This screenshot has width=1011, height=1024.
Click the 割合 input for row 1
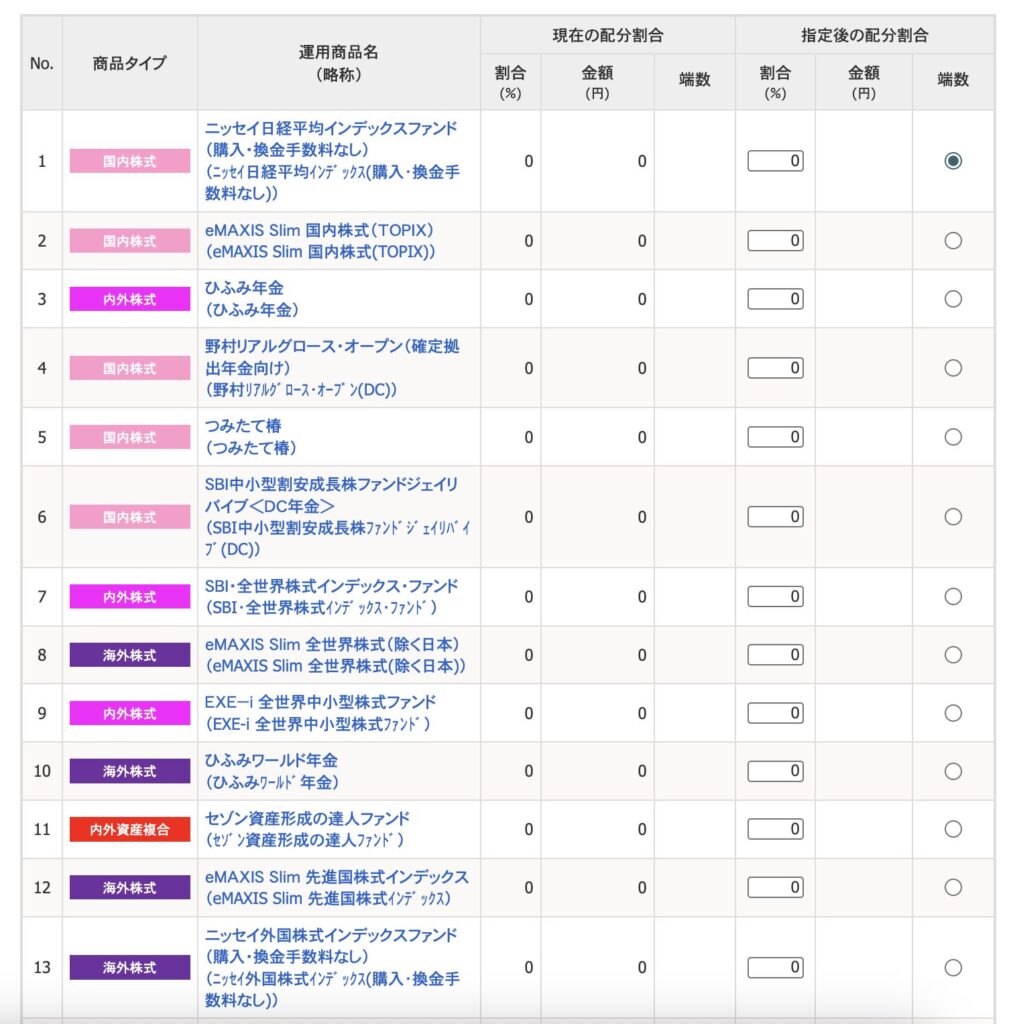[x=775, y=161]
